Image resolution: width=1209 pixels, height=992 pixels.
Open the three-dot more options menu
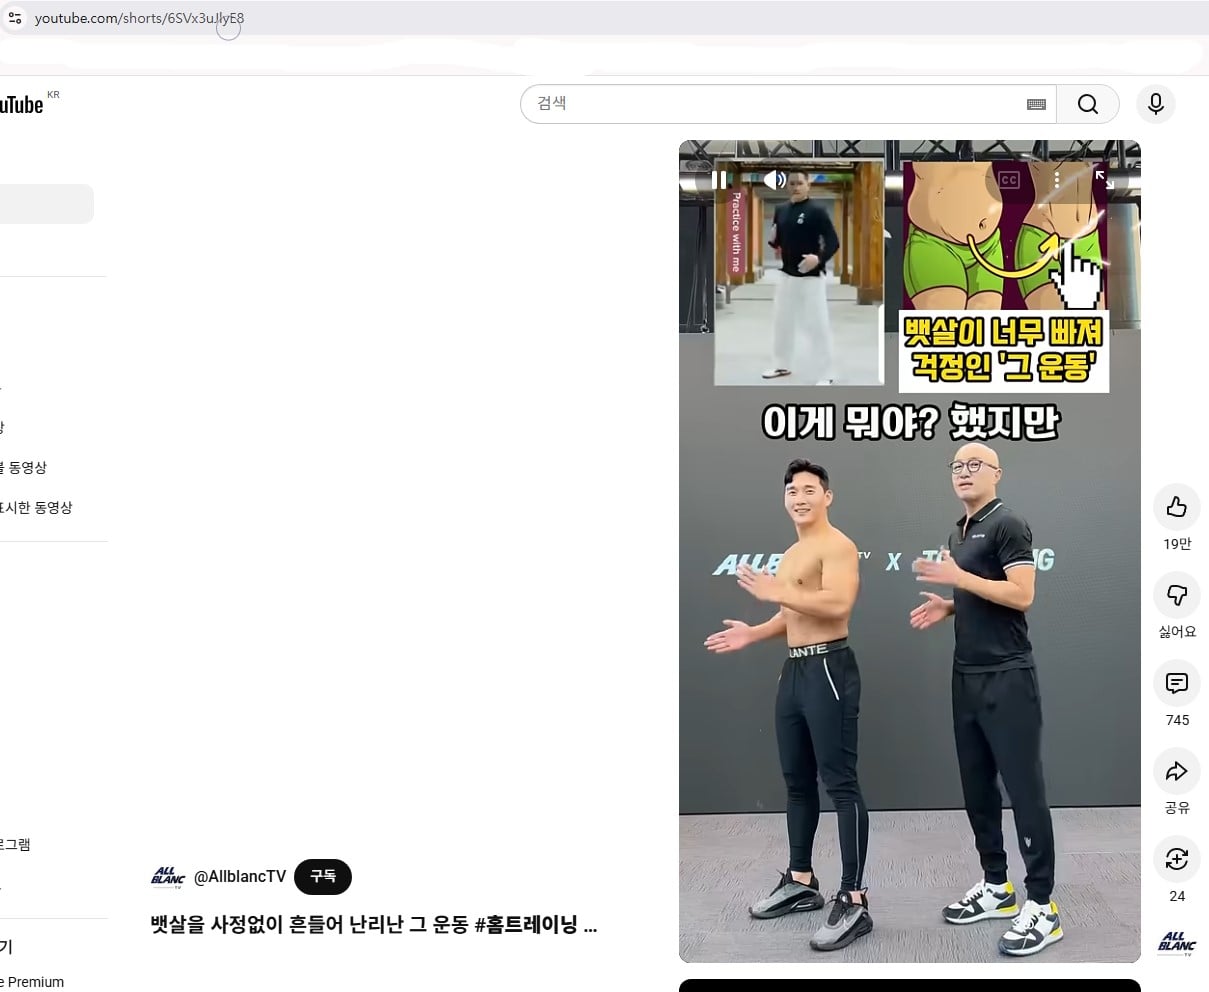(x=1057, y=180)
